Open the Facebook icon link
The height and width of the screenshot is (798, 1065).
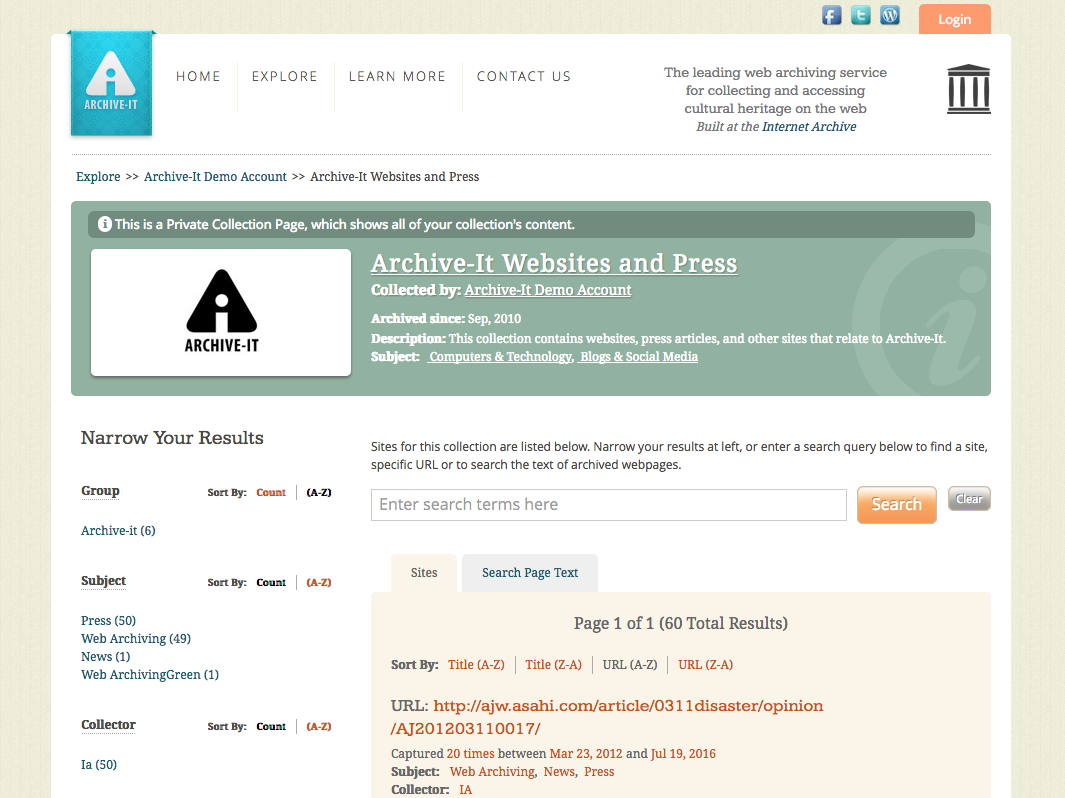pyautogui.click(x=831, y=15)
